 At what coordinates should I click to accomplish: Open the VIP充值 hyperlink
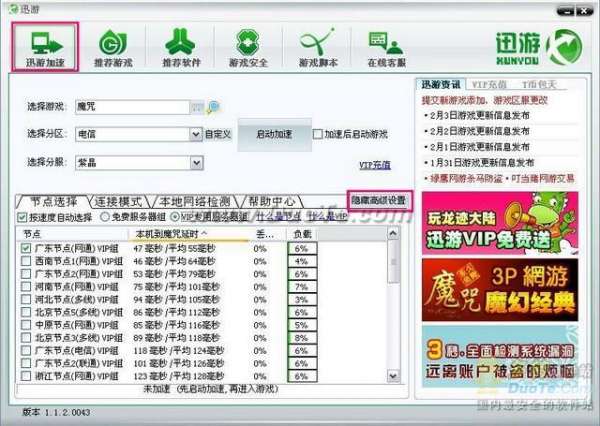point(375,165)
